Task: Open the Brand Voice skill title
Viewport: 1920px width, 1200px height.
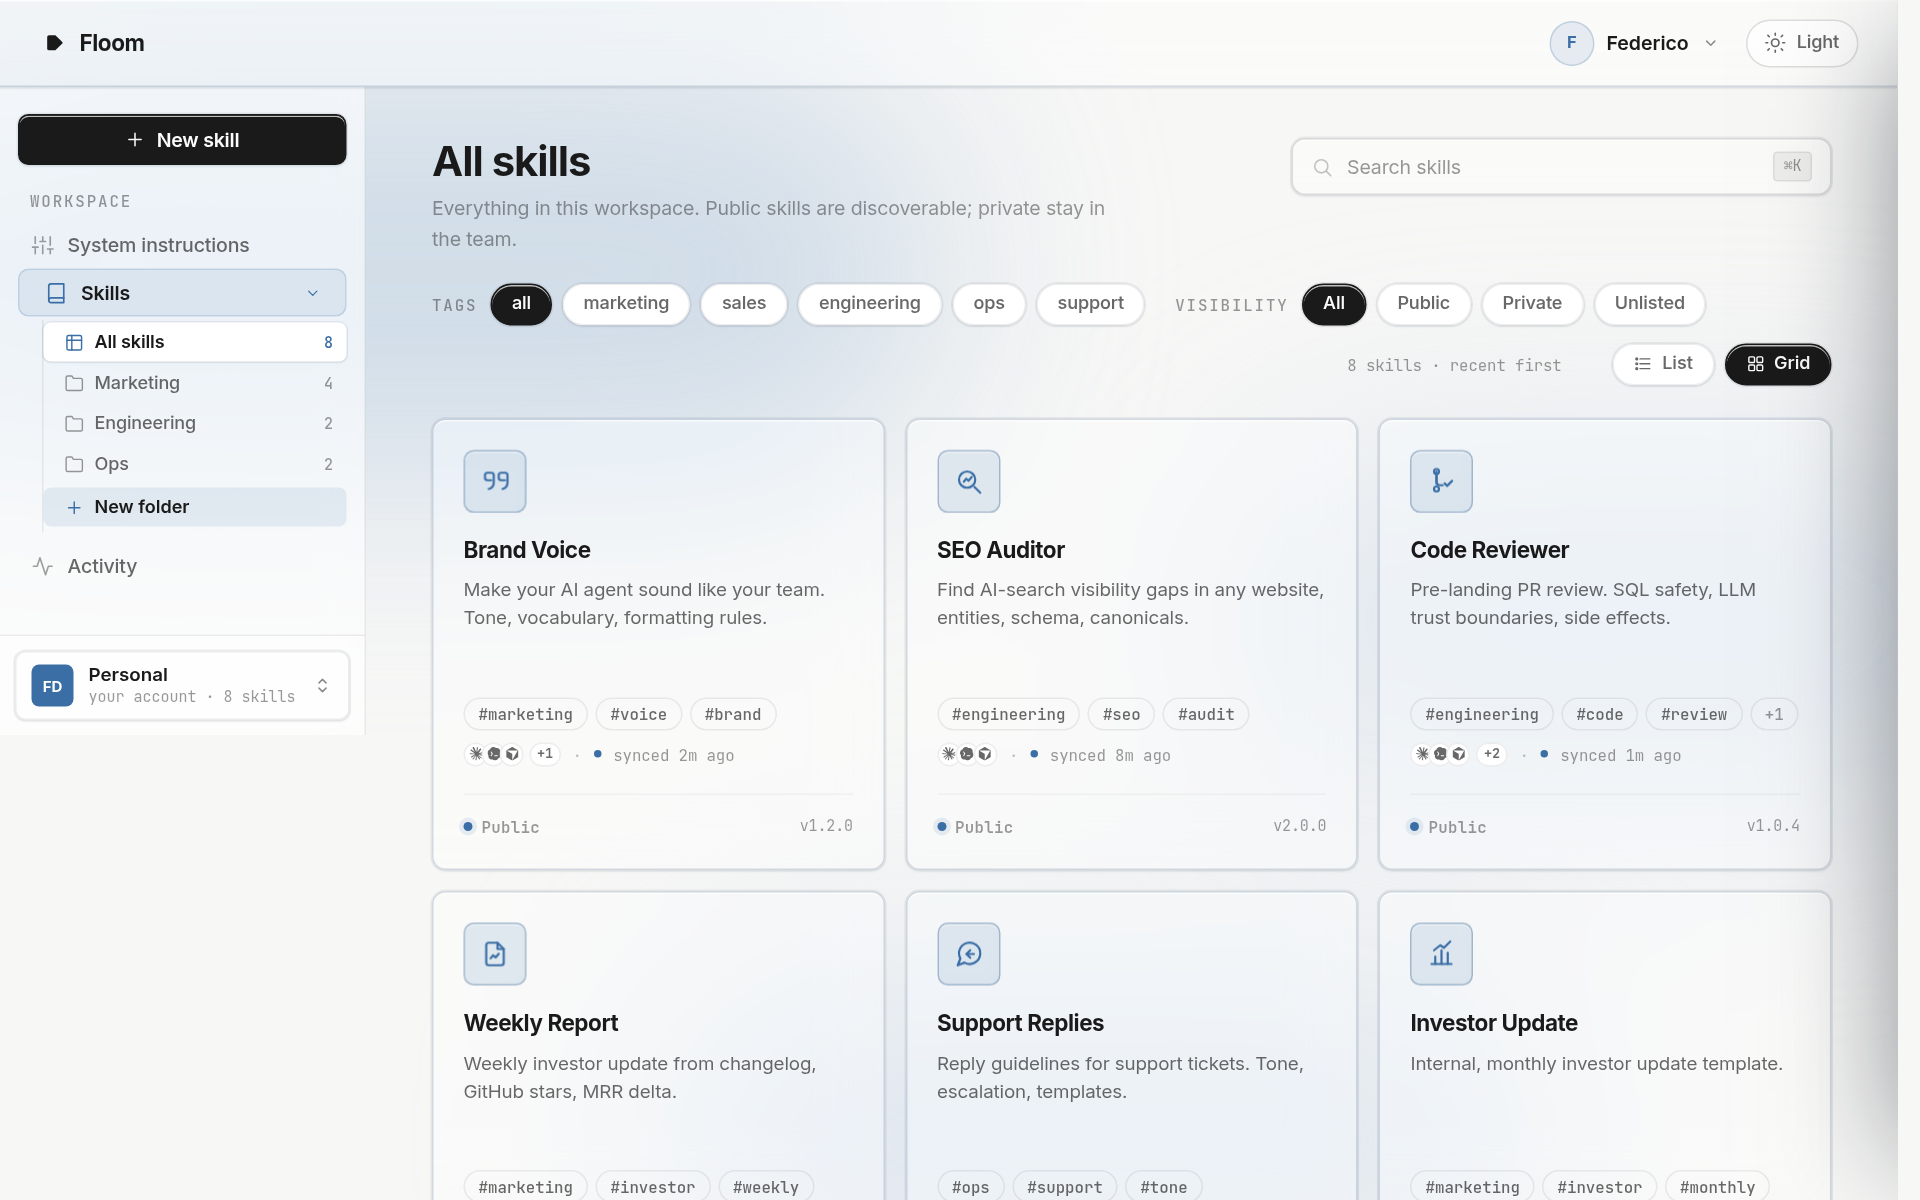Action: point(527,550)
